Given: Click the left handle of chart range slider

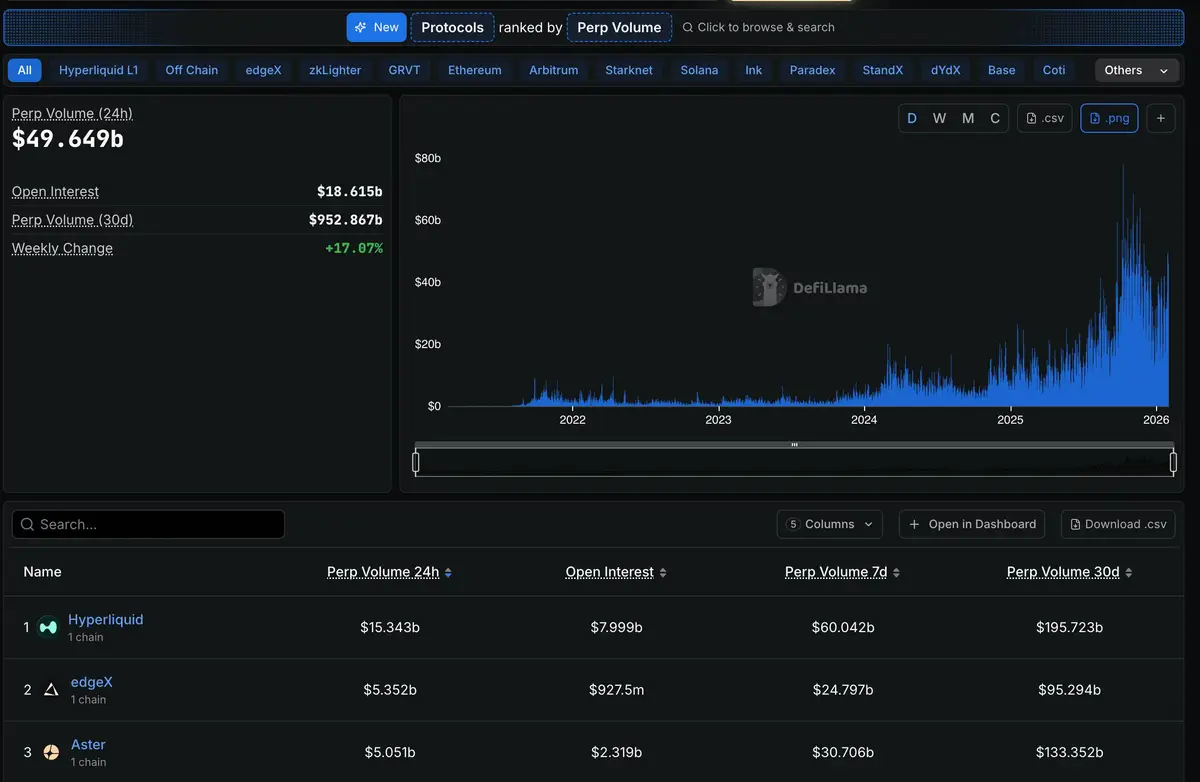Looking at the screenshot, I should click(x=416, y=462).
